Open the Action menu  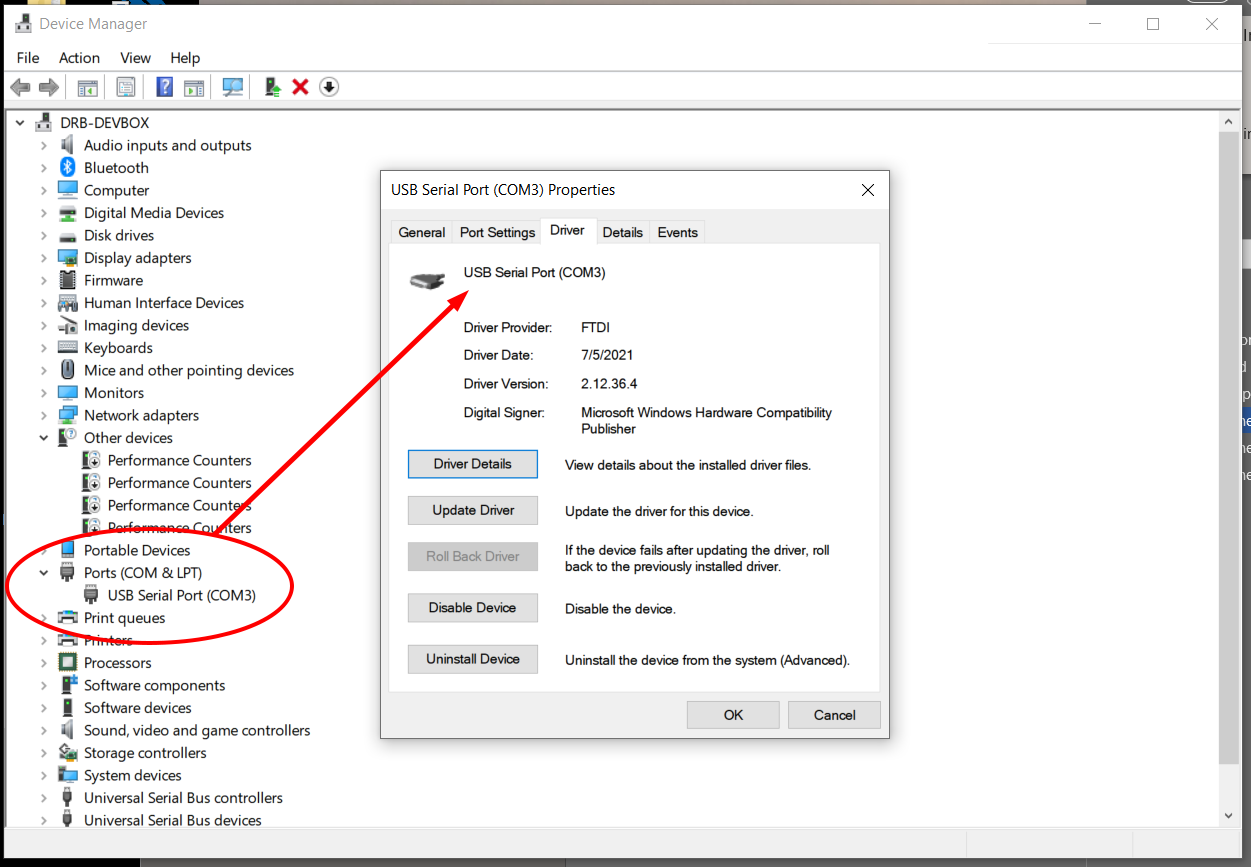[79, 58]
